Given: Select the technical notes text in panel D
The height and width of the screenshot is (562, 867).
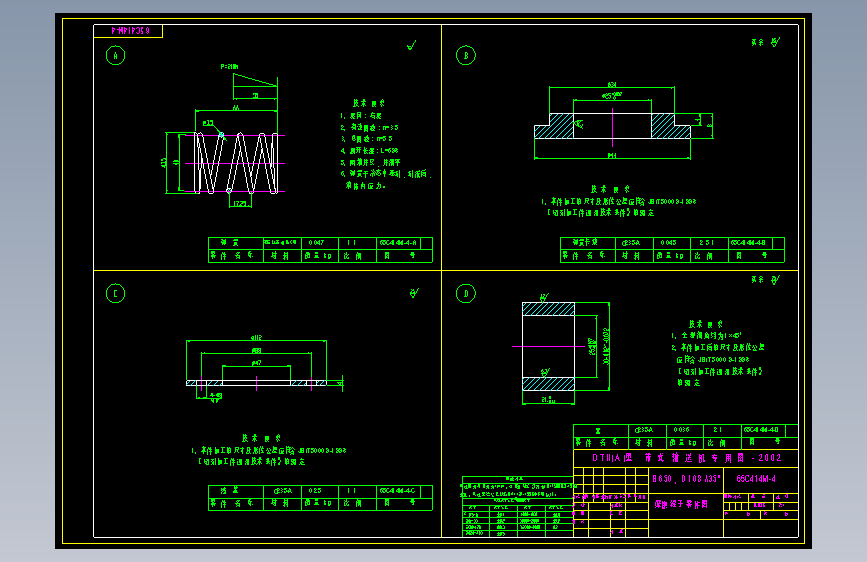Looking at the screenshot, I should 718,353.
